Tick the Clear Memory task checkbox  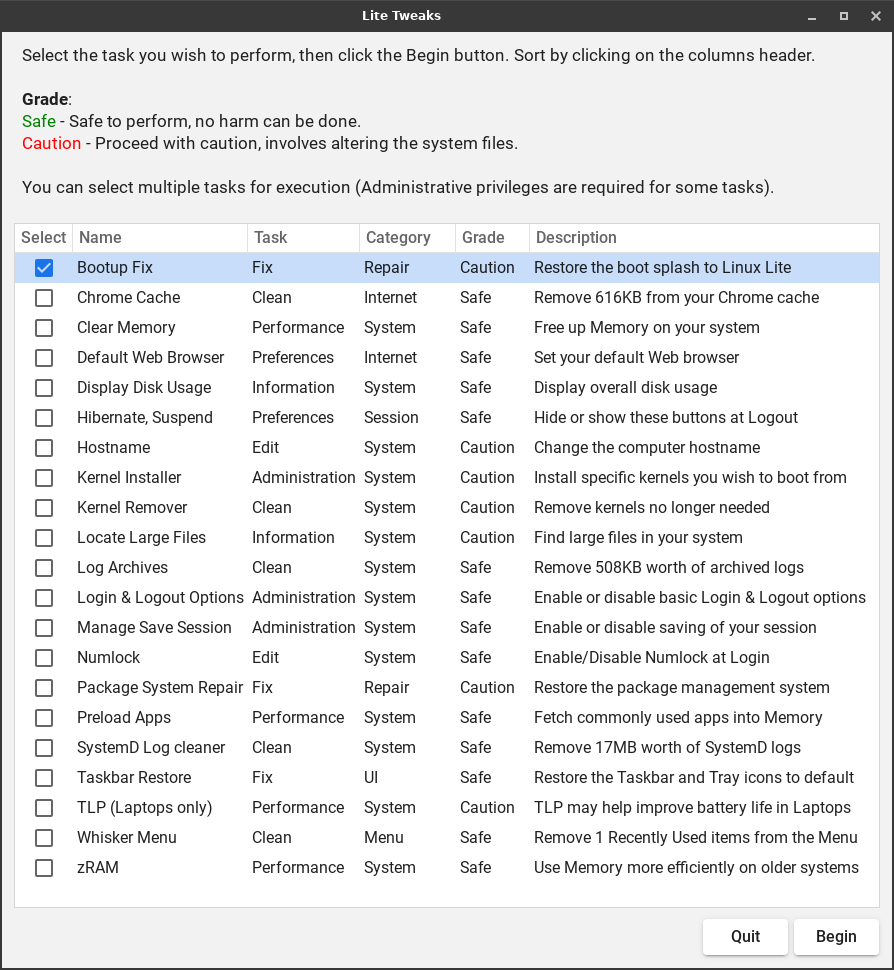point(44,328)
